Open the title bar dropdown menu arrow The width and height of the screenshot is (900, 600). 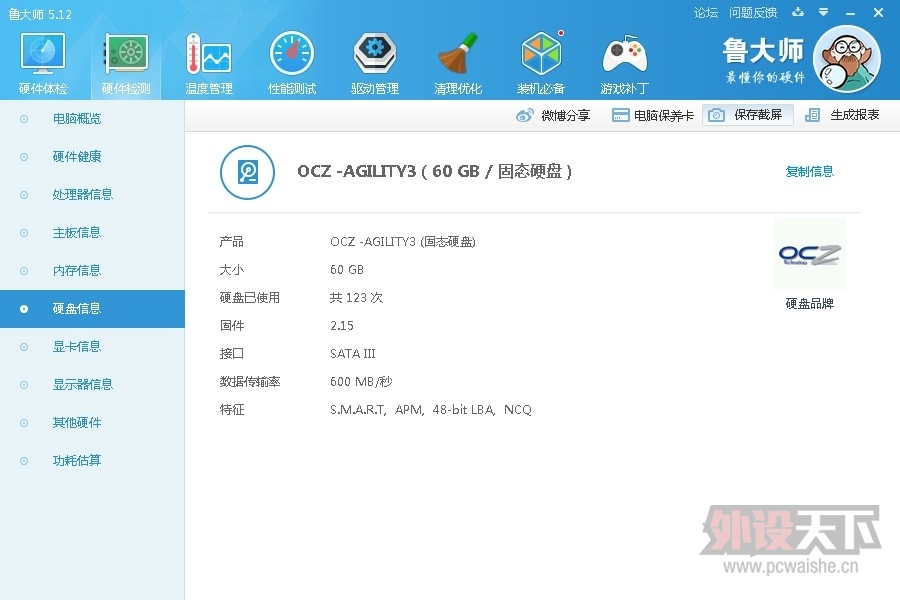pos(823,13)
